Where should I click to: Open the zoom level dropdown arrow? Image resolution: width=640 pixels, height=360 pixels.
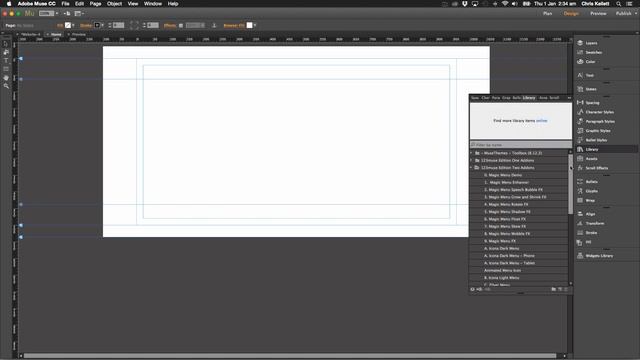[57, 13]
